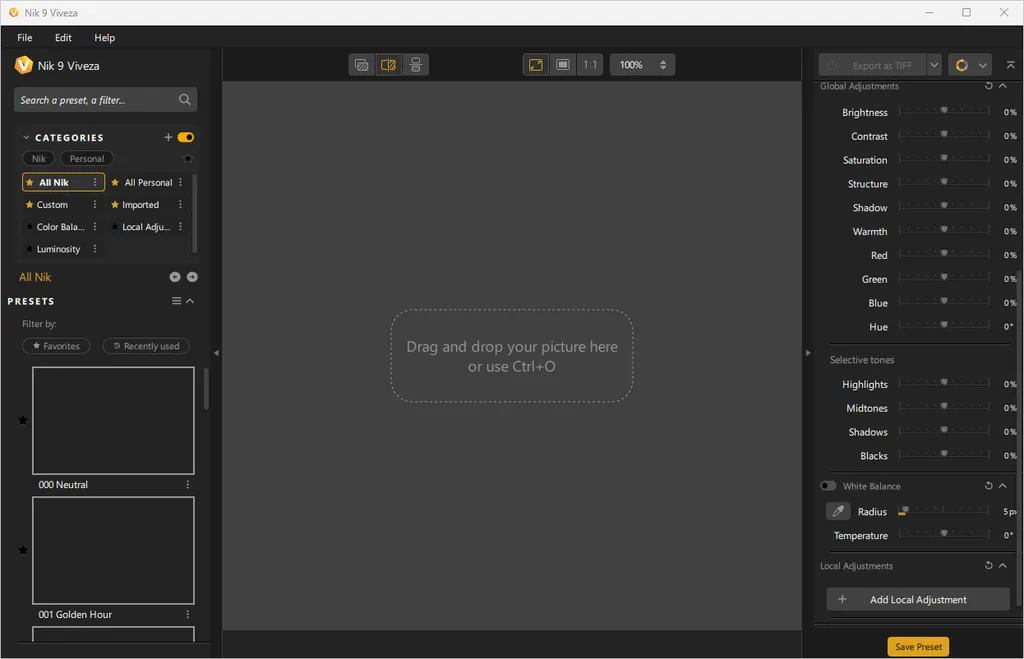Select the Custom category
Screen dimensions: 1024x659
[x=52, y=204]
